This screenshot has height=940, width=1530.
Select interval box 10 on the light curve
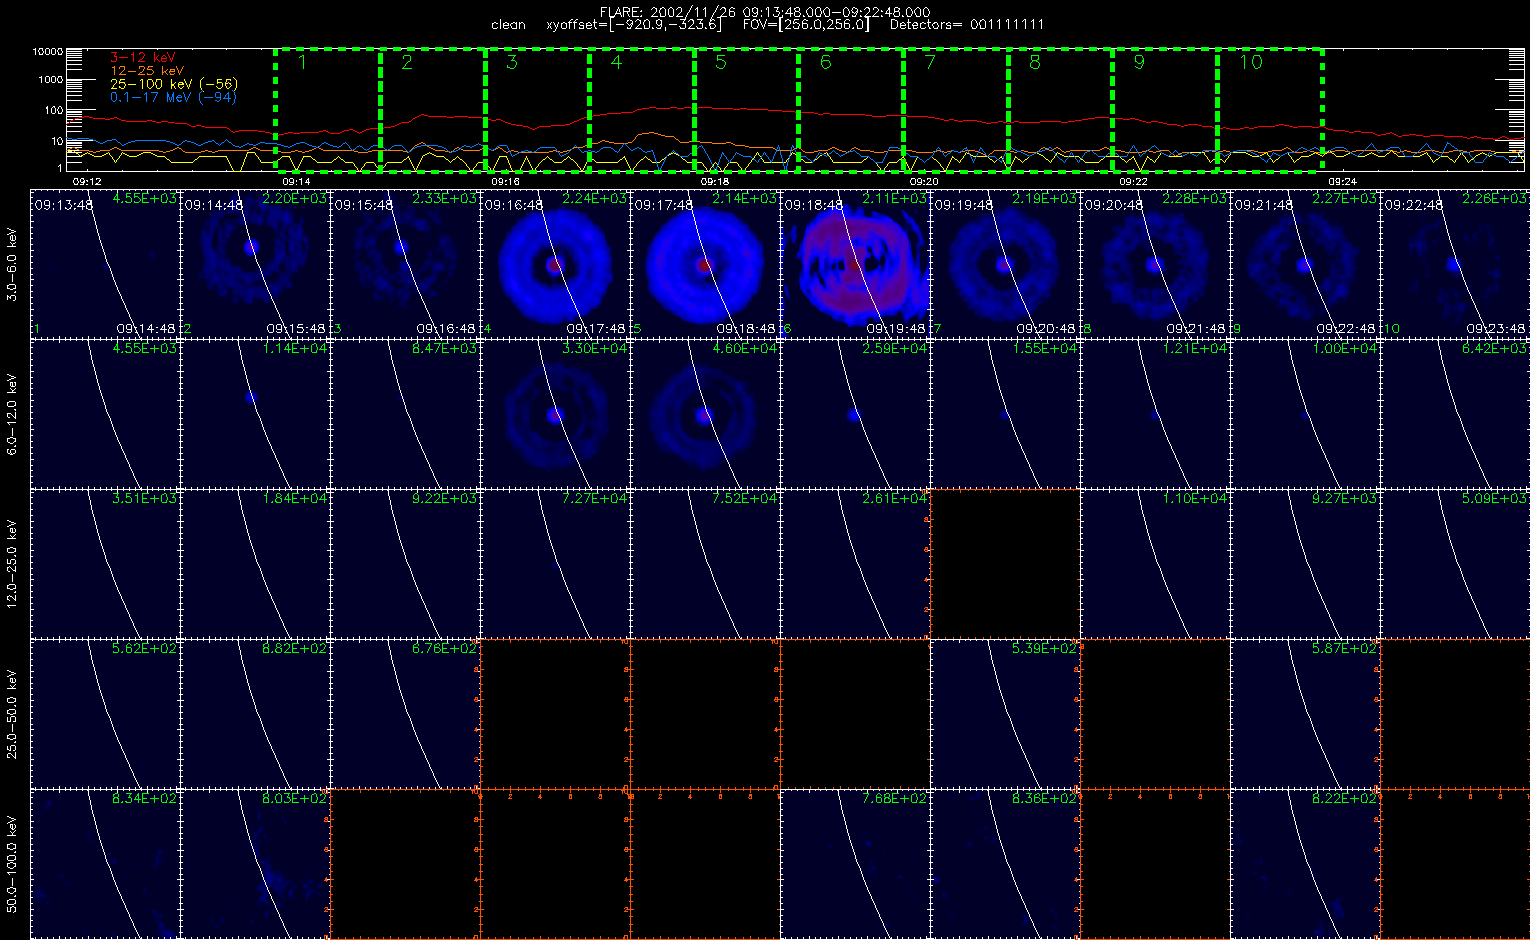coord(1270,109)
